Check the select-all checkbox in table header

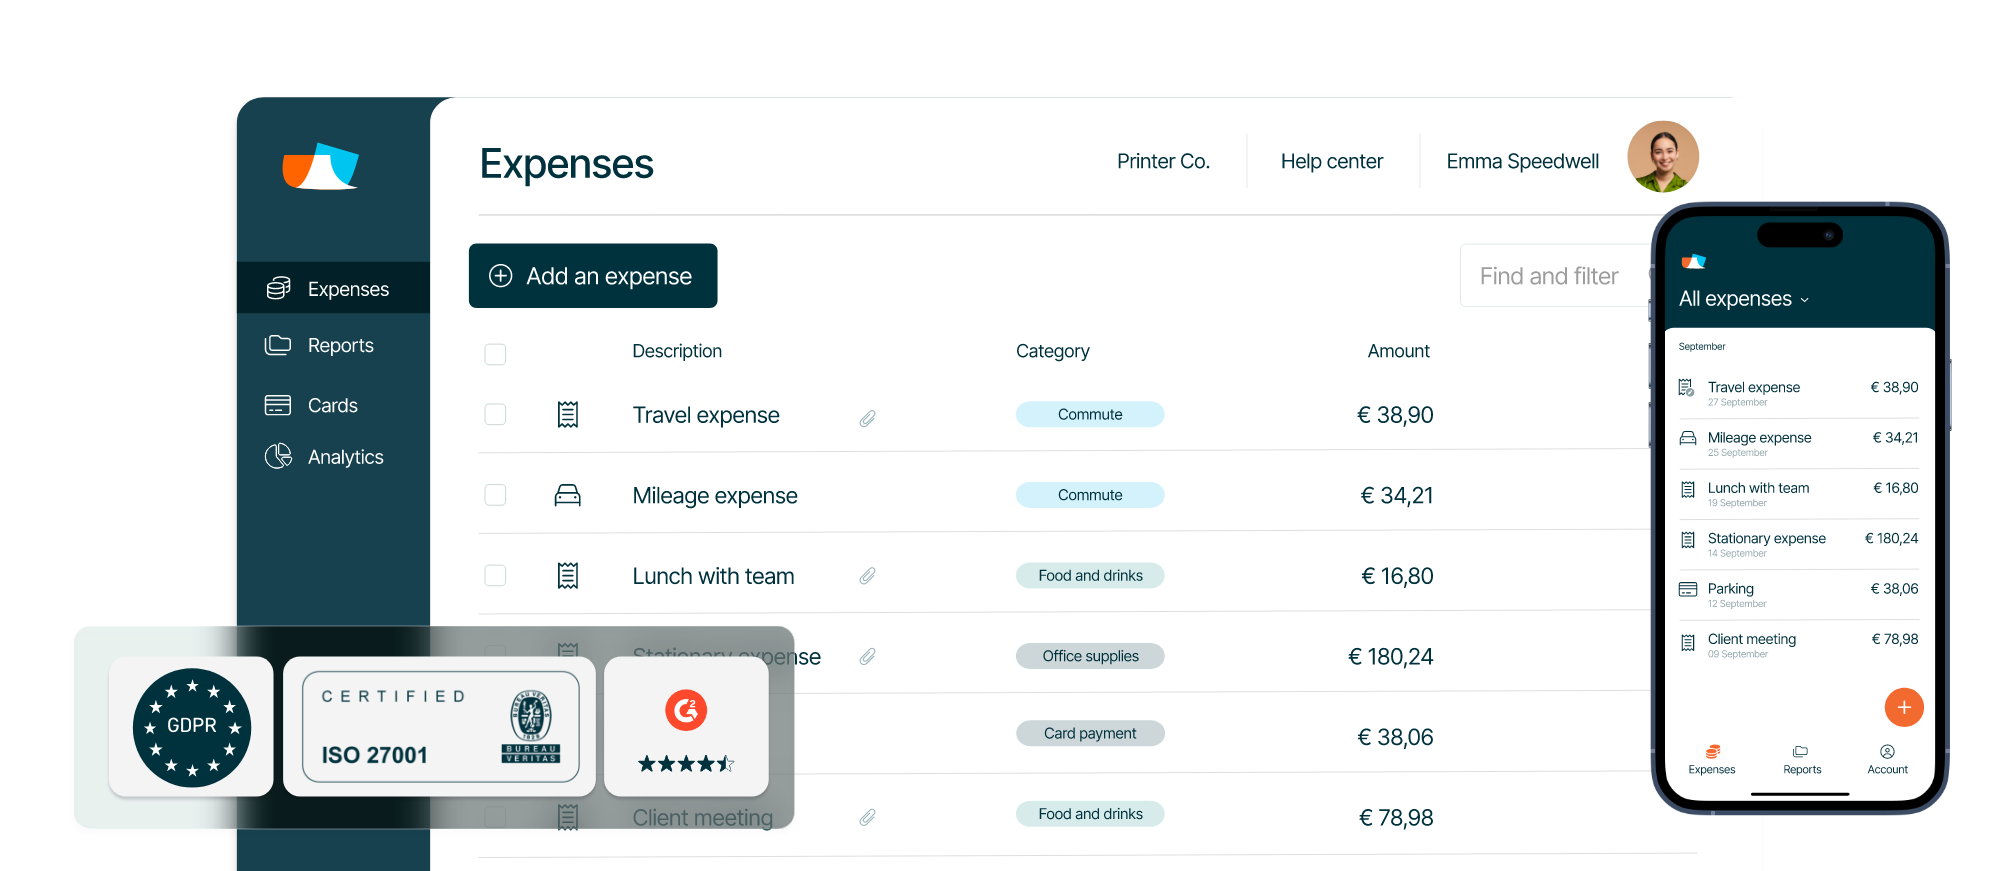tap(495, 354)
